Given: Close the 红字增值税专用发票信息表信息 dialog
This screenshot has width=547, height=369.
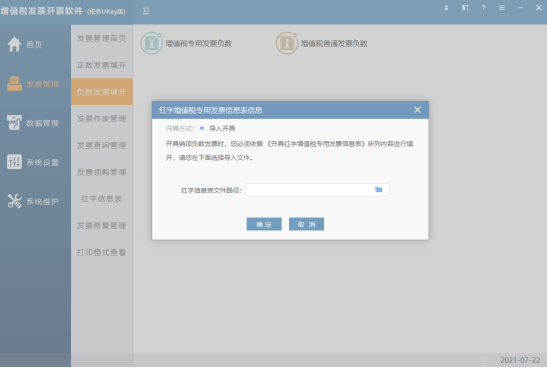Looking at the screenshot, I should pos(417,110).
